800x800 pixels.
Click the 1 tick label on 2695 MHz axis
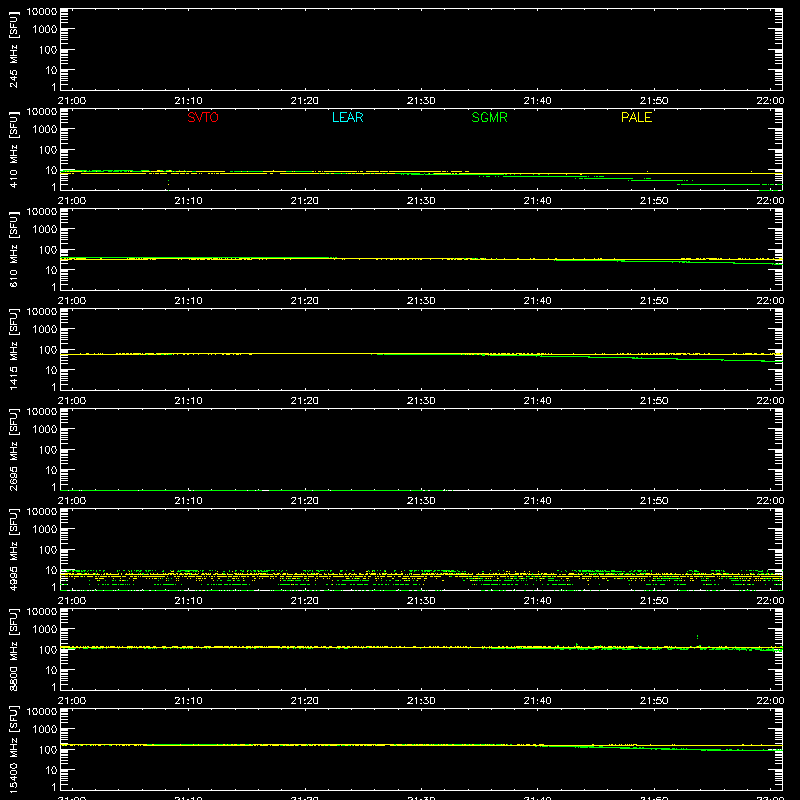(x=54, y=488)
